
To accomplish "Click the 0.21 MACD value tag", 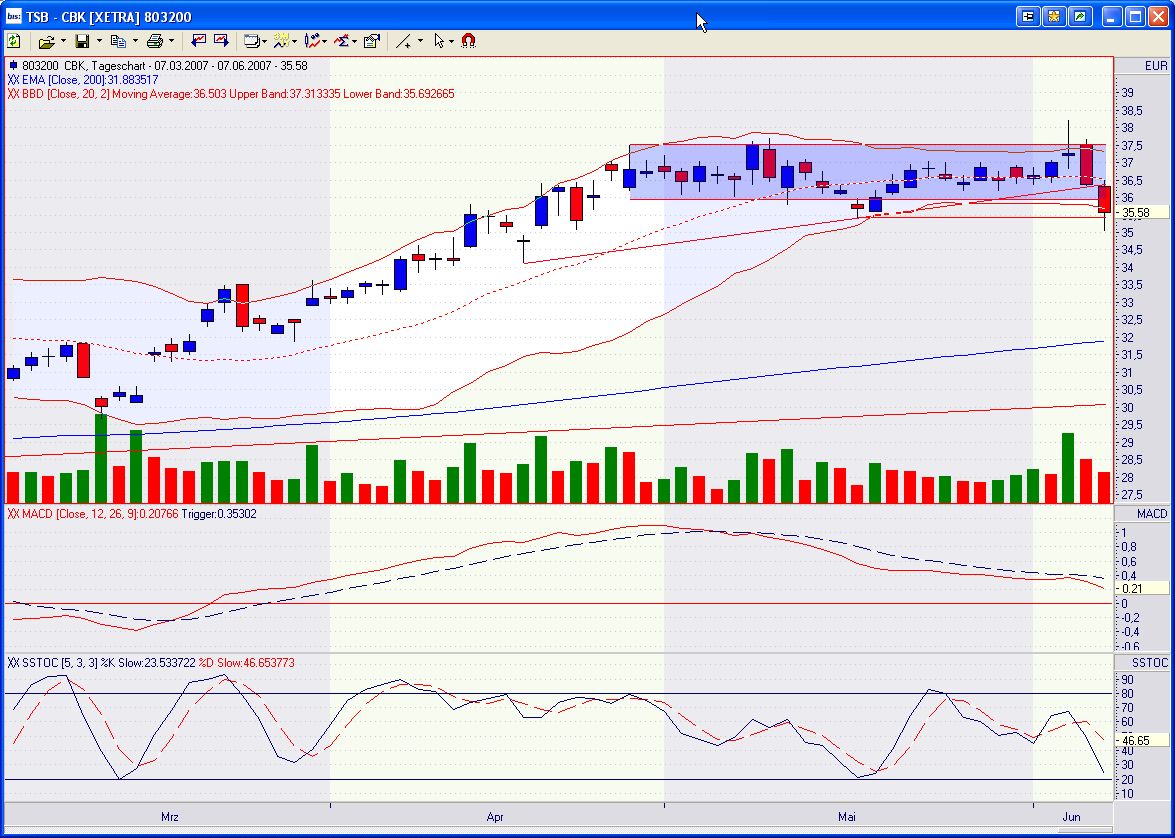I will [x=1142, y=588].
